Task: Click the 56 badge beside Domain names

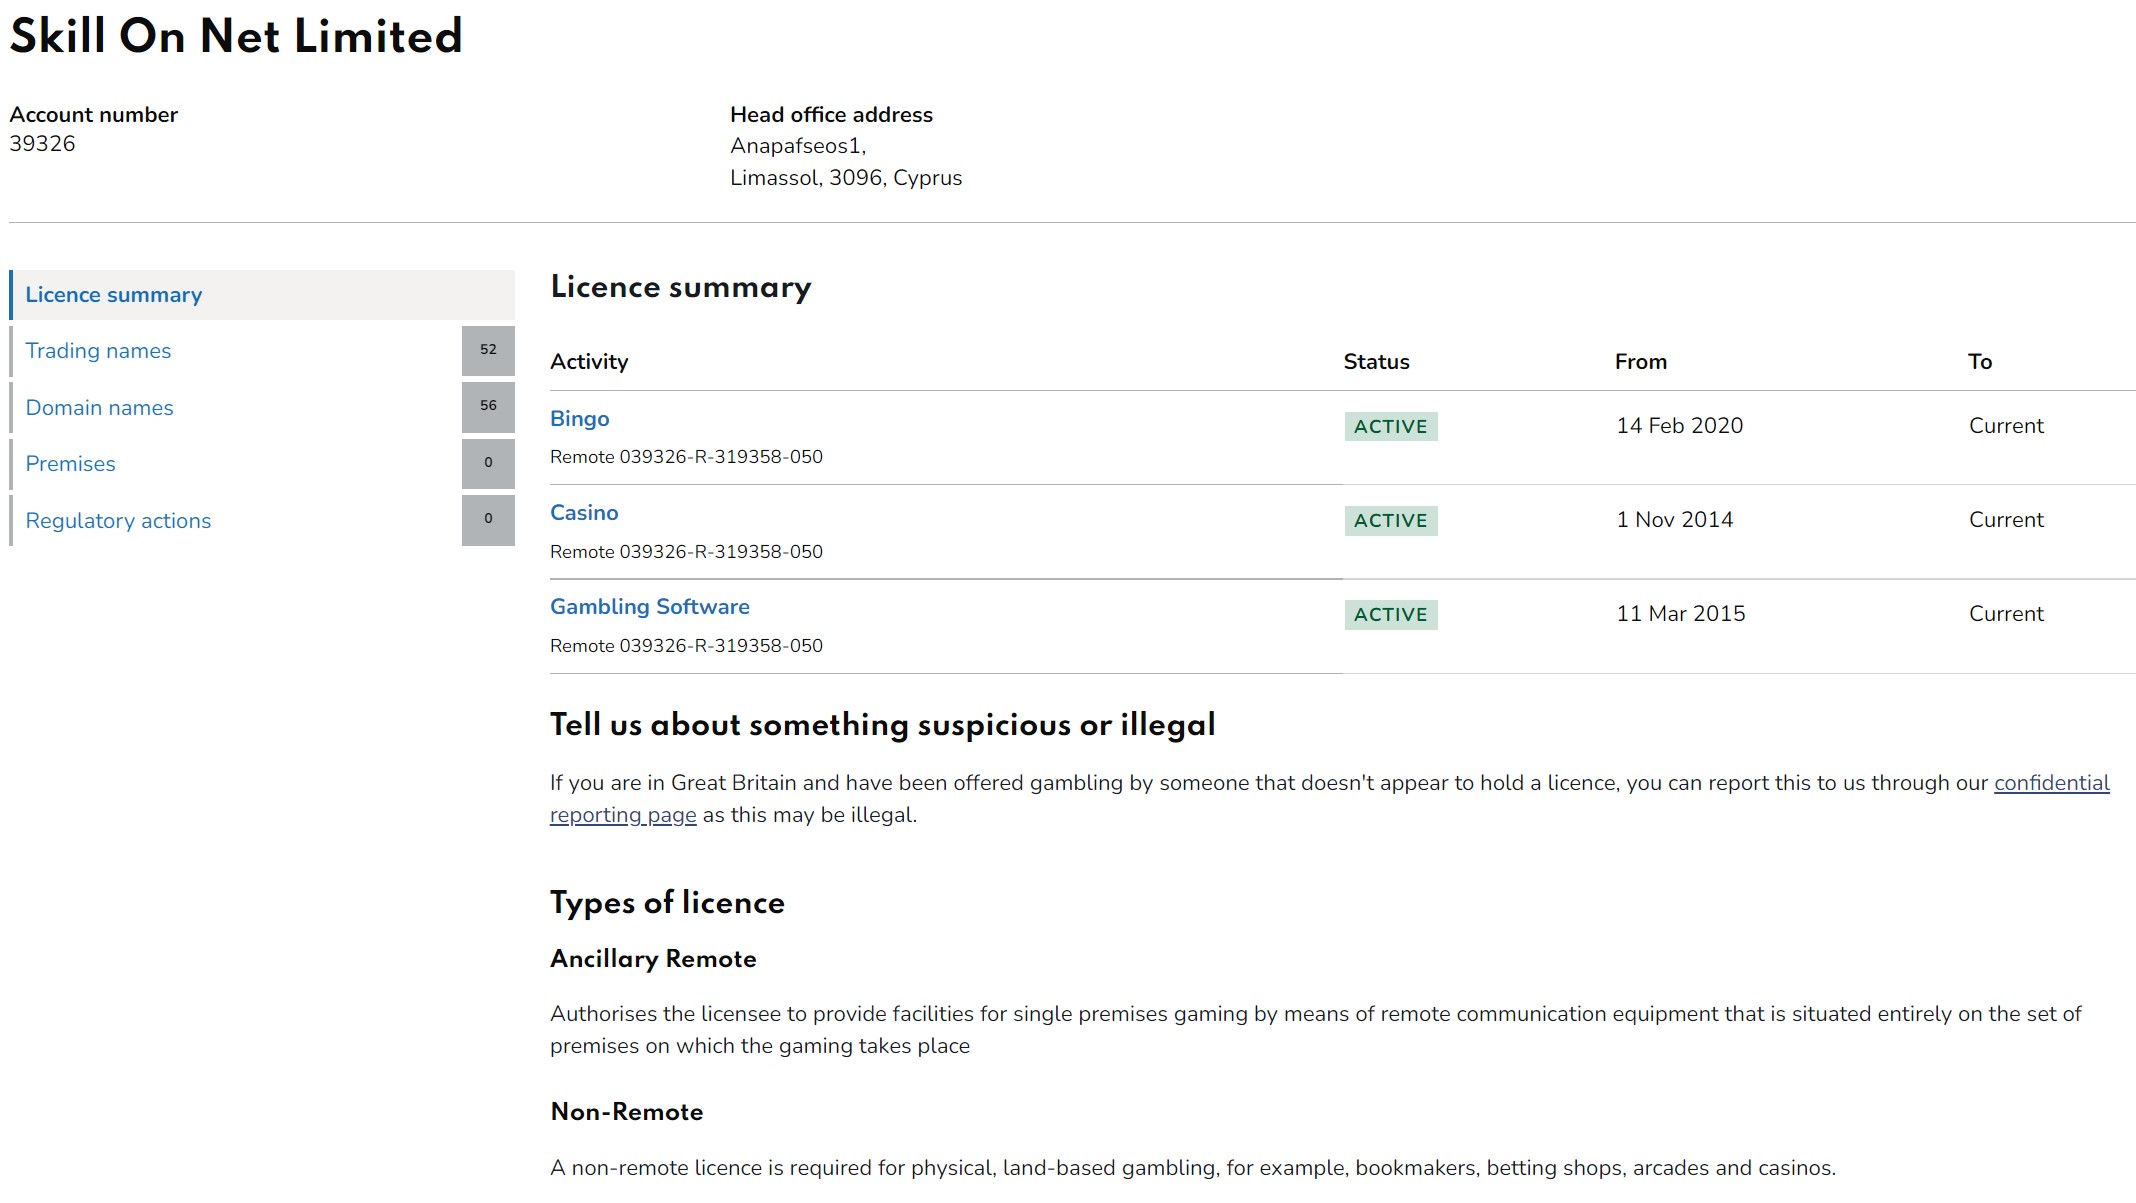Action: (x=488, y=407)
